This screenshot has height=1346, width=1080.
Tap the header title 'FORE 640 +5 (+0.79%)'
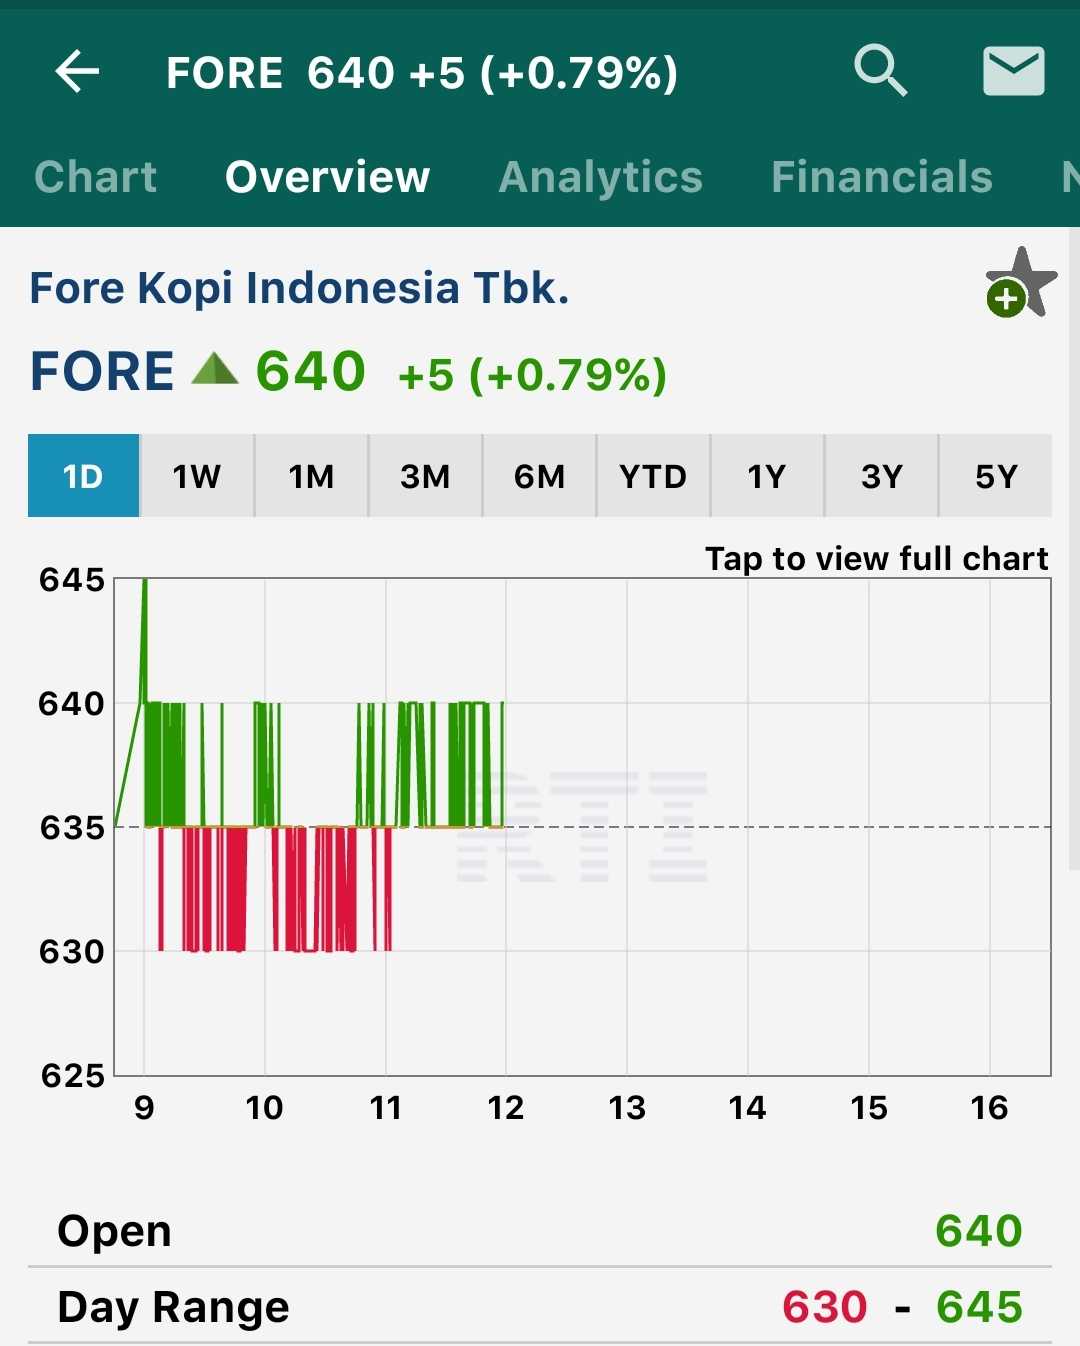[x=422, y=73]
